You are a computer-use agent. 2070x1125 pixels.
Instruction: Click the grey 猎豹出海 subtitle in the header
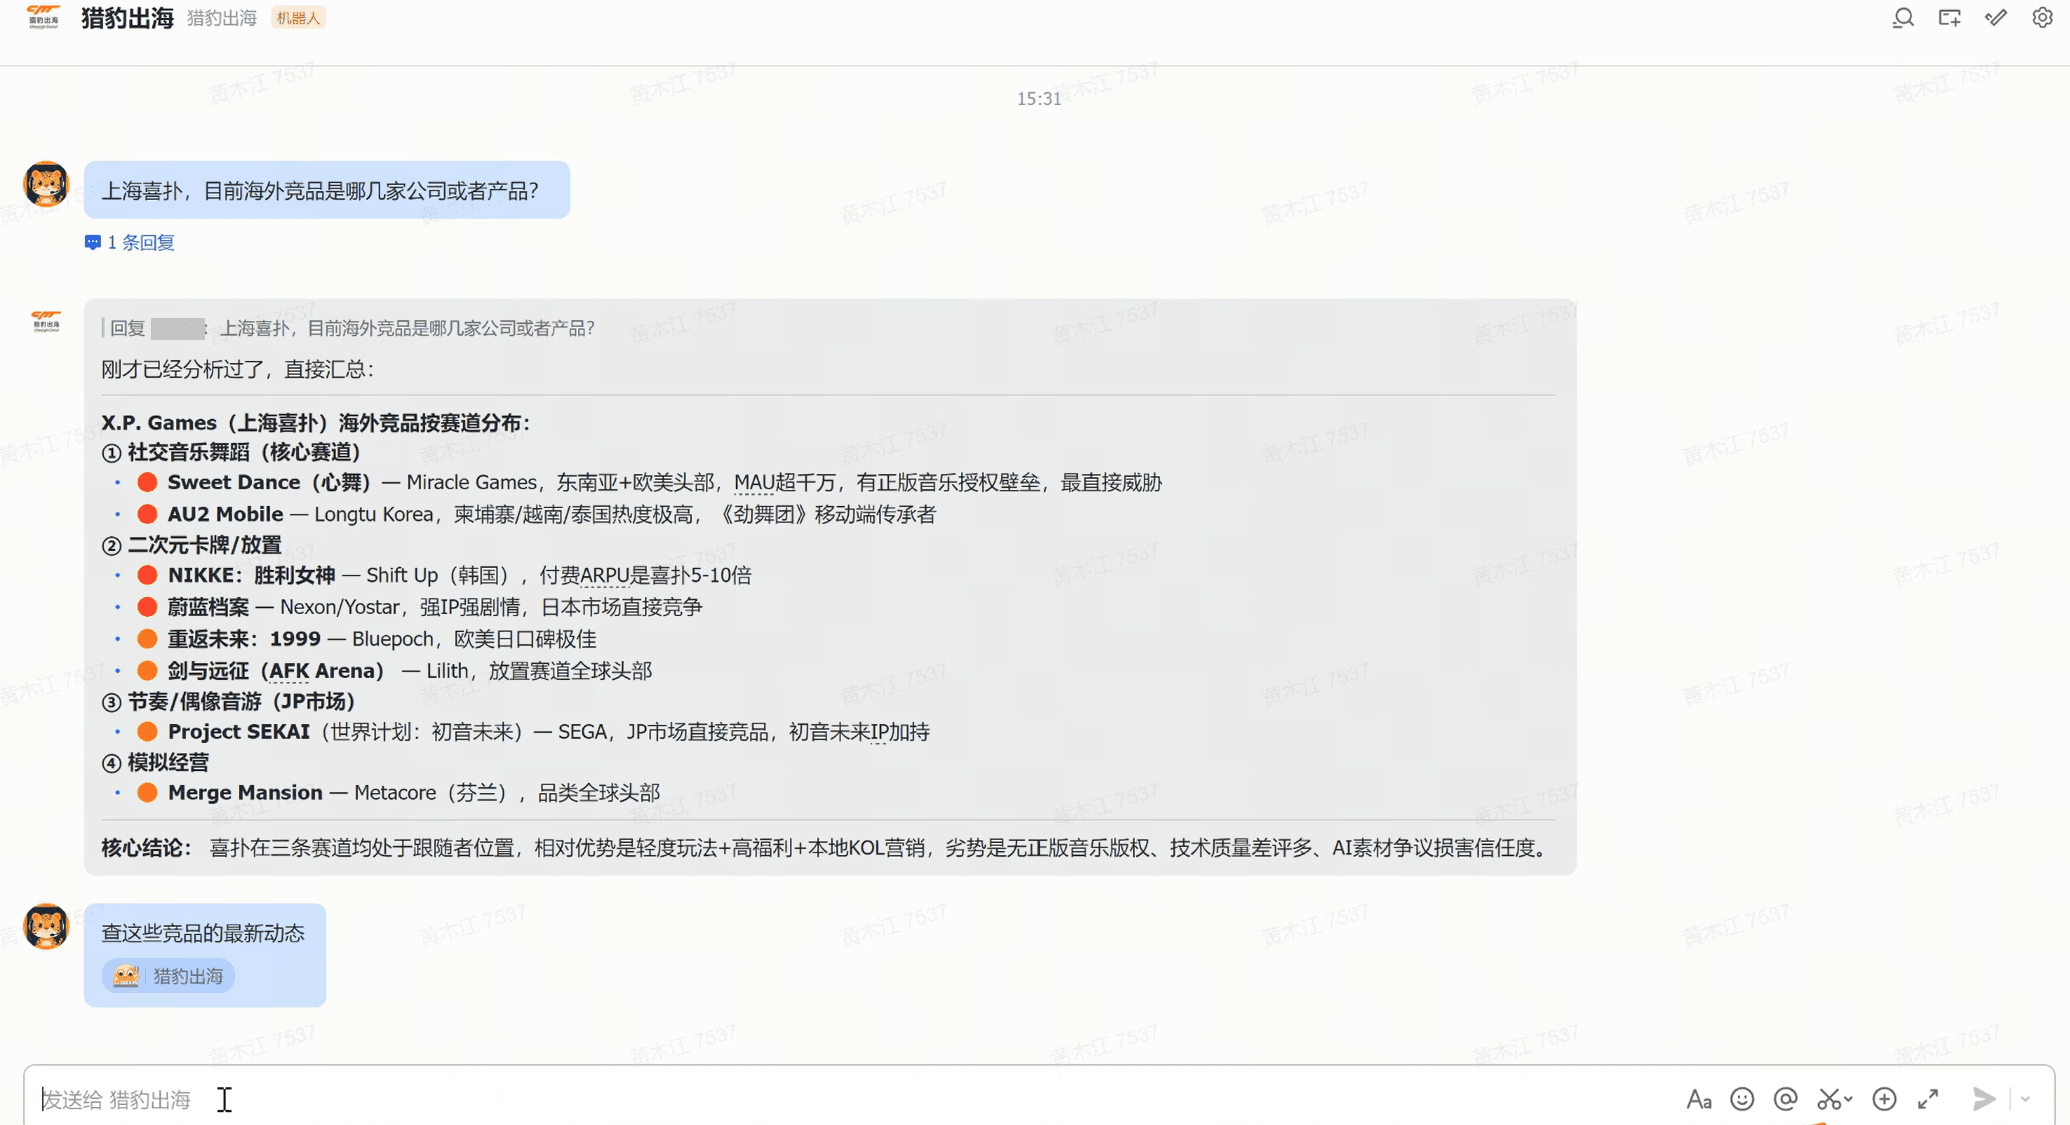[x=222, y=18]
